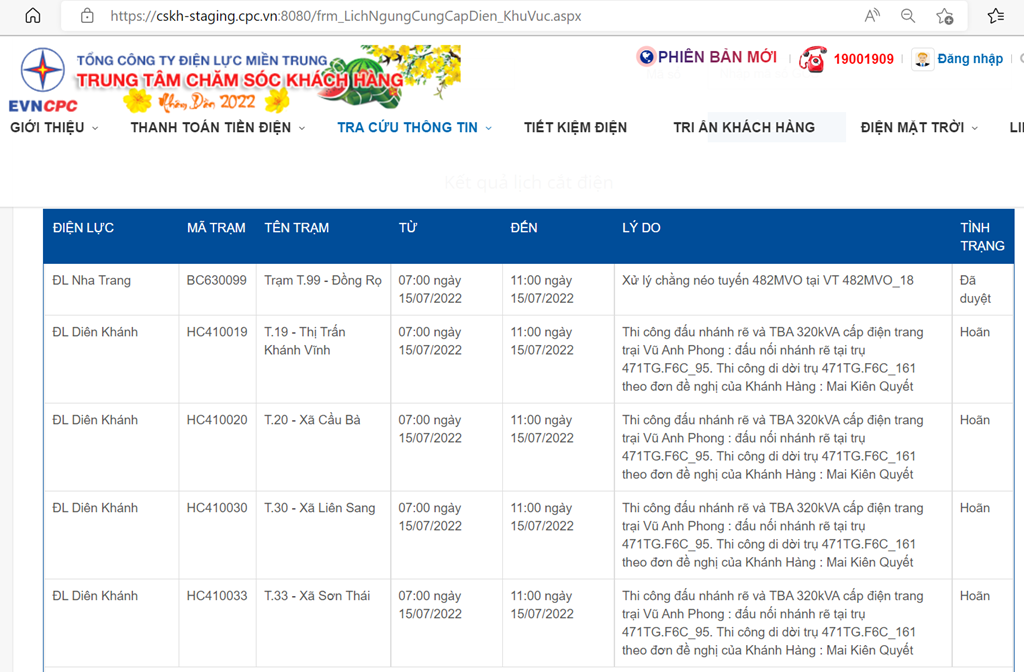Viewport: 1024px width, 672px height.
Task: Expand the Điện mặt trời menu
Action: (x=919, y=127)
